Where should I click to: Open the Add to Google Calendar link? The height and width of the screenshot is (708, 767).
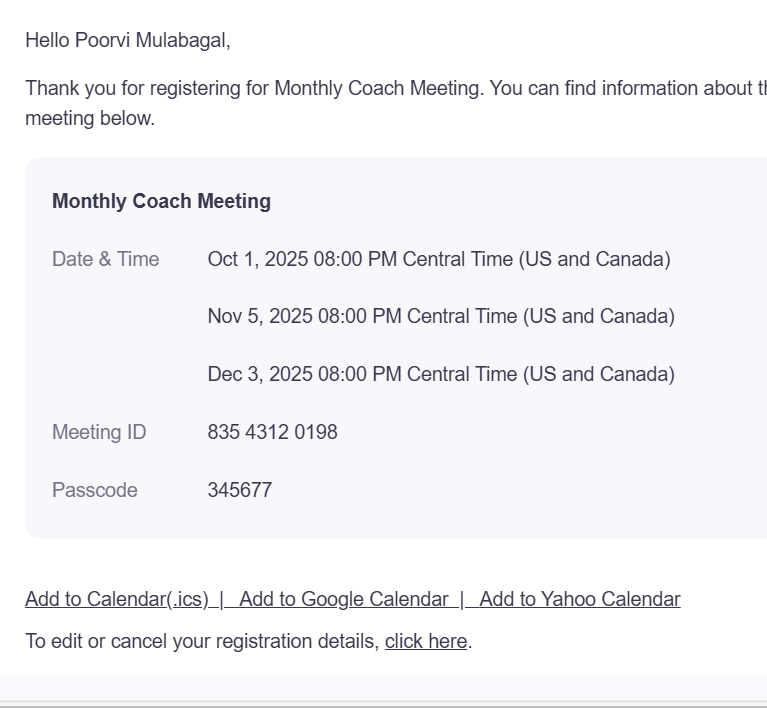344,599
